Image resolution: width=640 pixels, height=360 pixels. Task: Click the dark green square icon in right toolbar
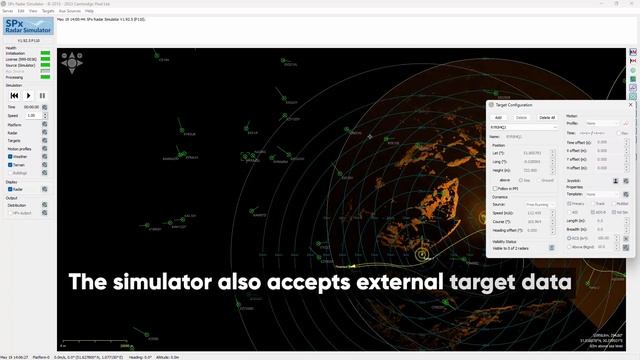click(x=633, y=79)
